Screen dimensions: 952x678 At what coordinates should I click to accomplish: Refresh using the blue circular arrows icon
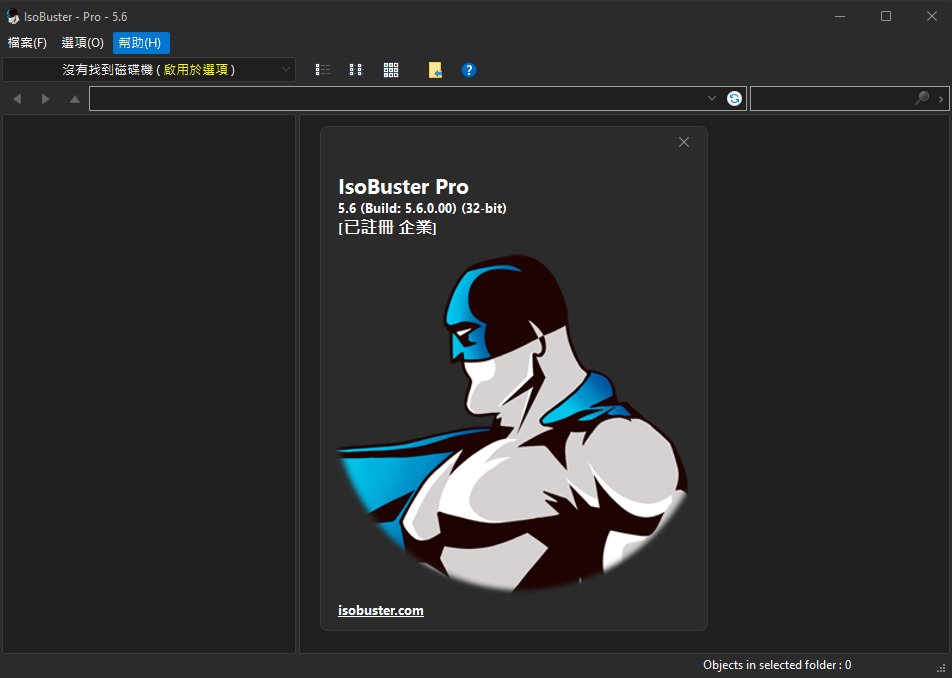[735, 98]
